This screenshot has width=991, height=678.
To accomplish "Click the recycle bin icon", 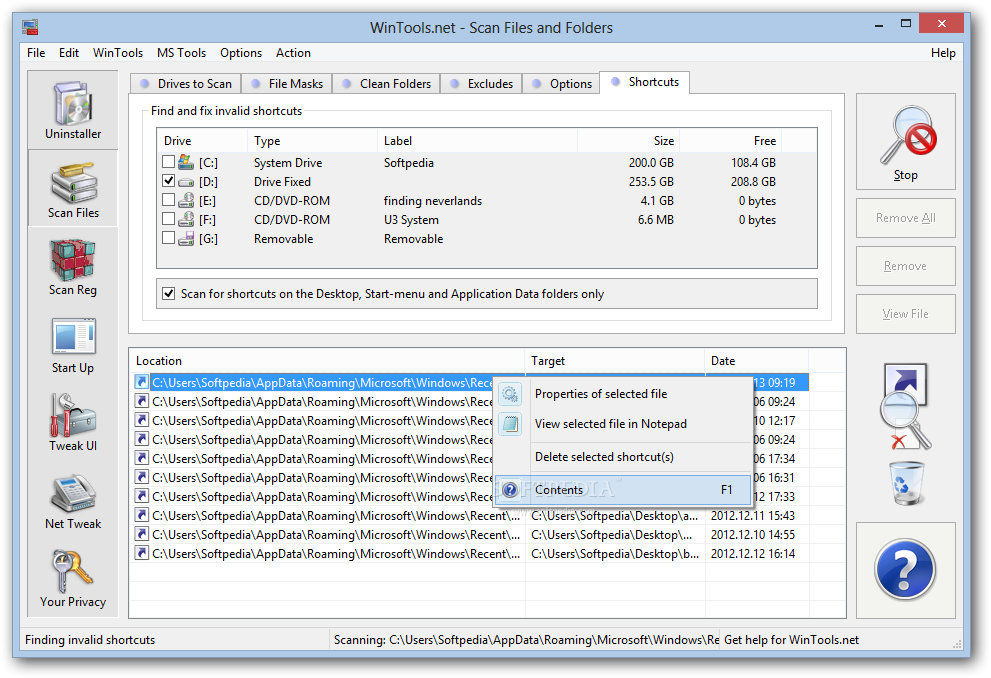I will coord(906,483).
